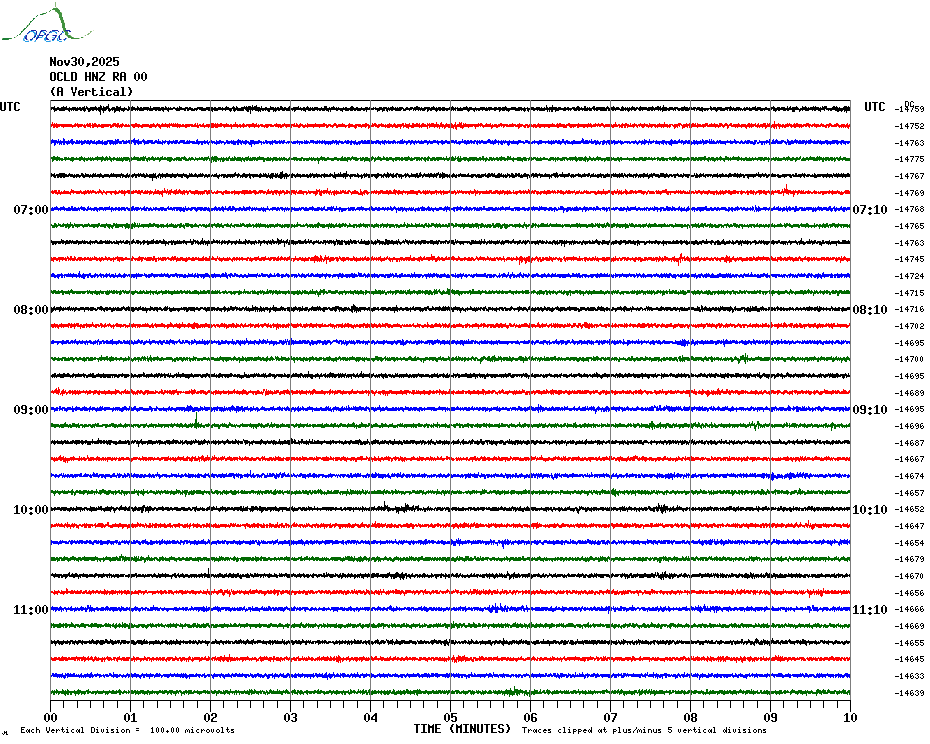Select the date text Nov30,2025
930x744 pixels.
tap(84, 62)
